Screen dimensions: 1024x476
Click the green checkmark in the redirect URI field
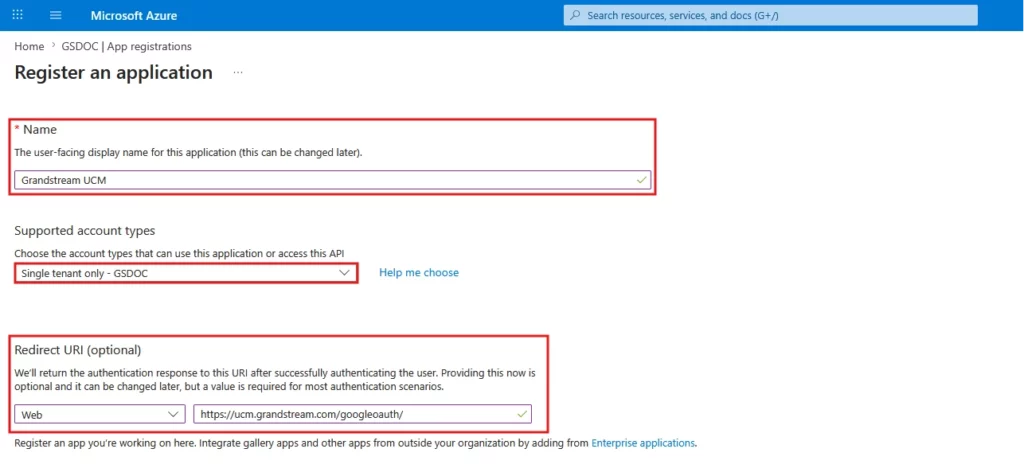coord(522,413)
